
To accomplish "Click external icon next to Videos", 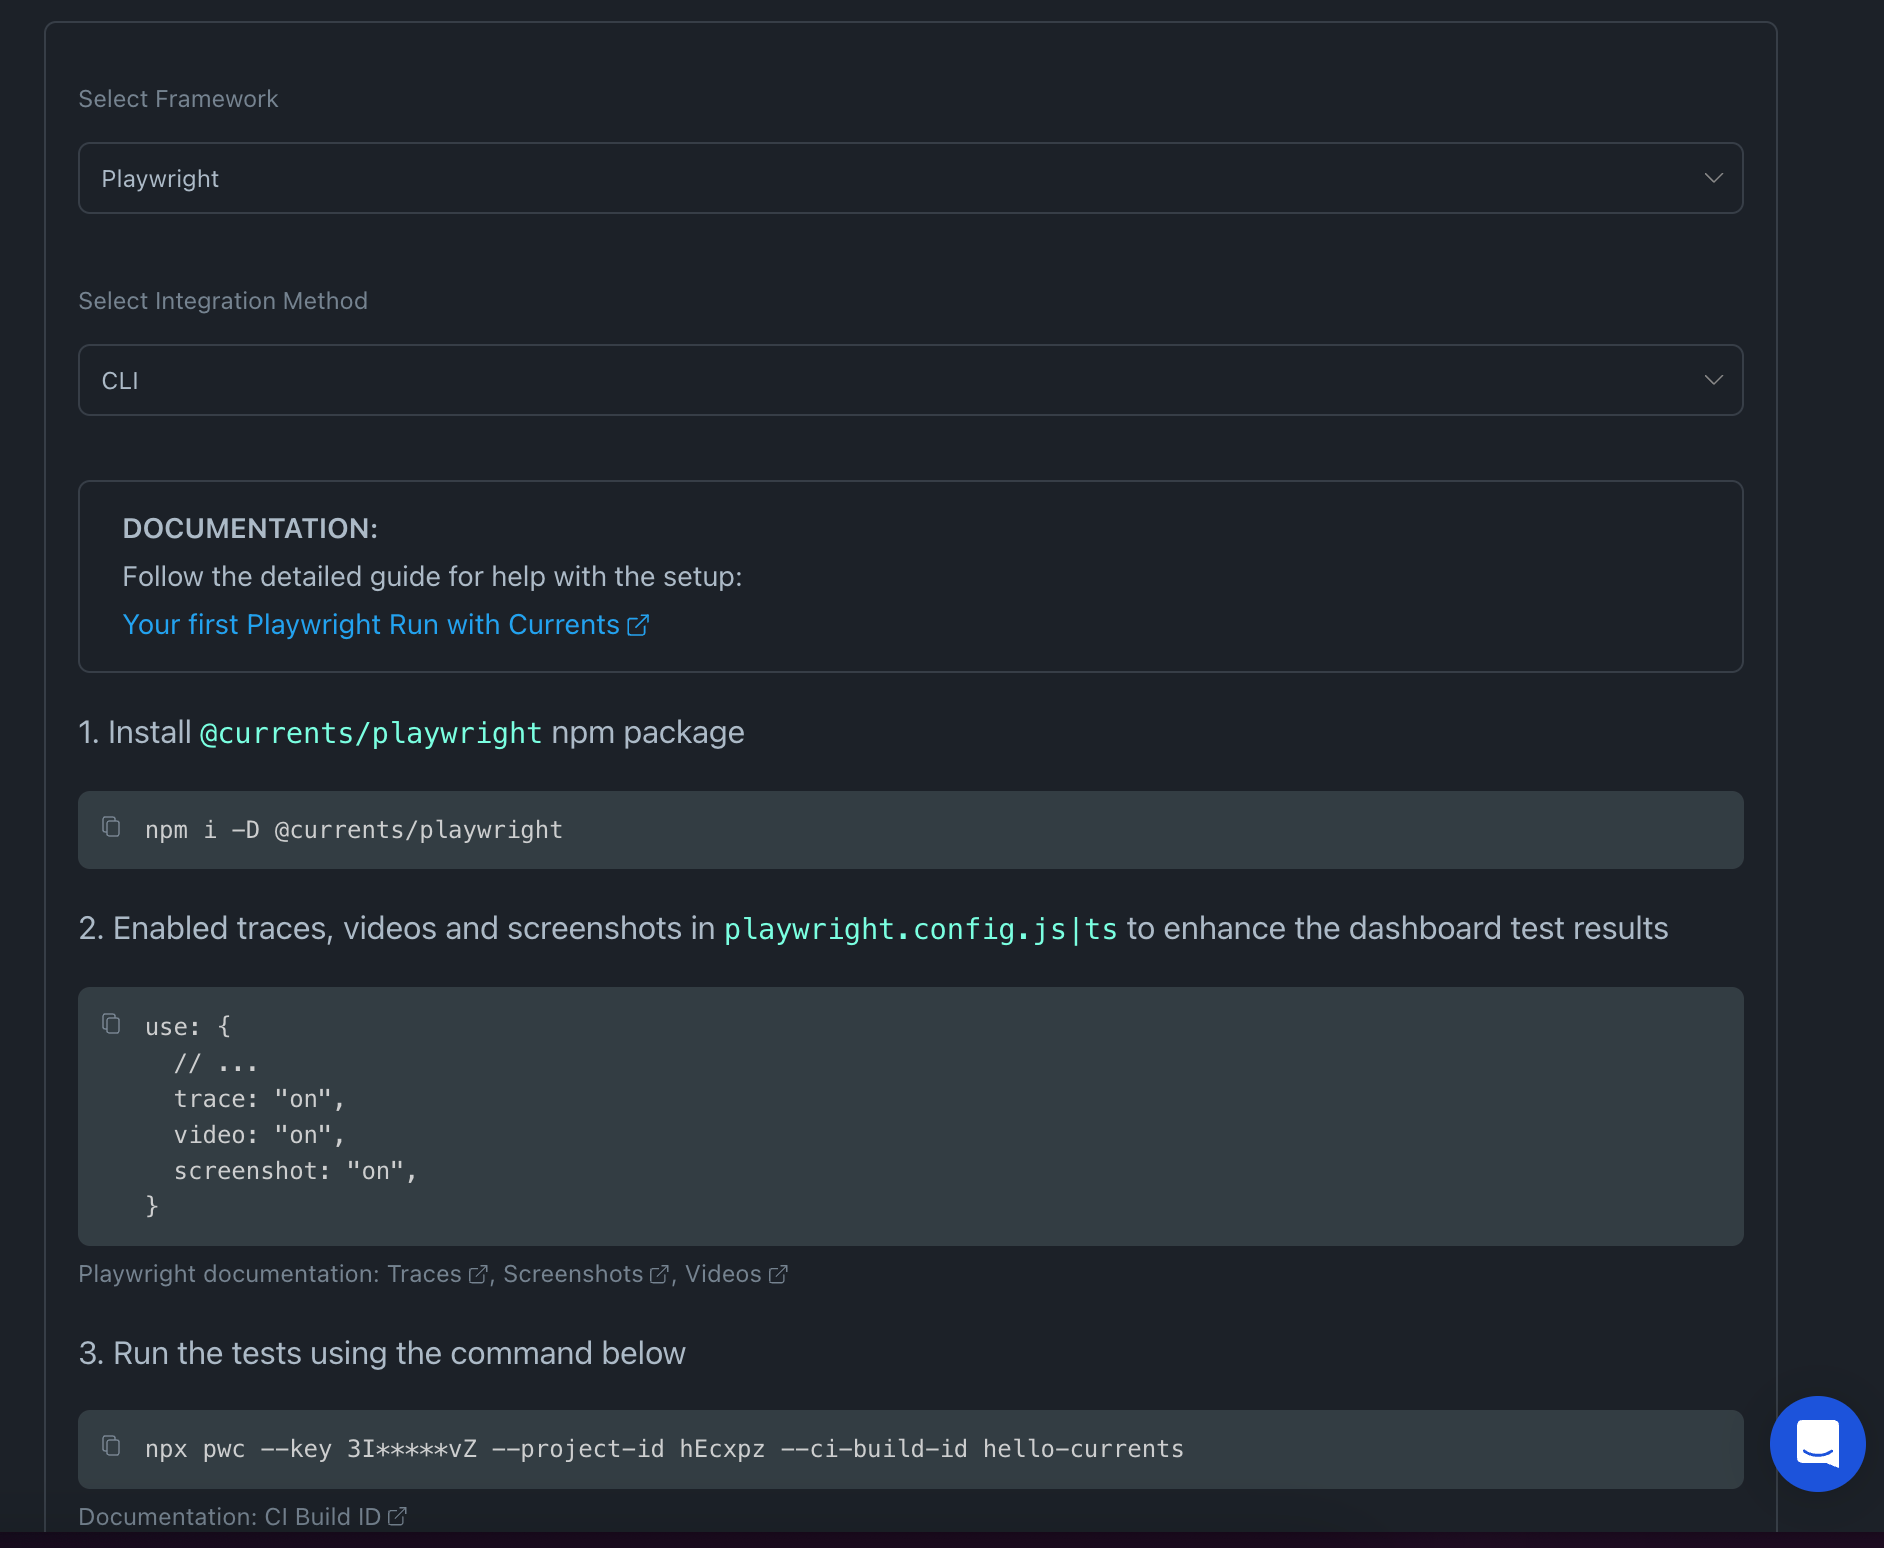I will [778, 1274].
